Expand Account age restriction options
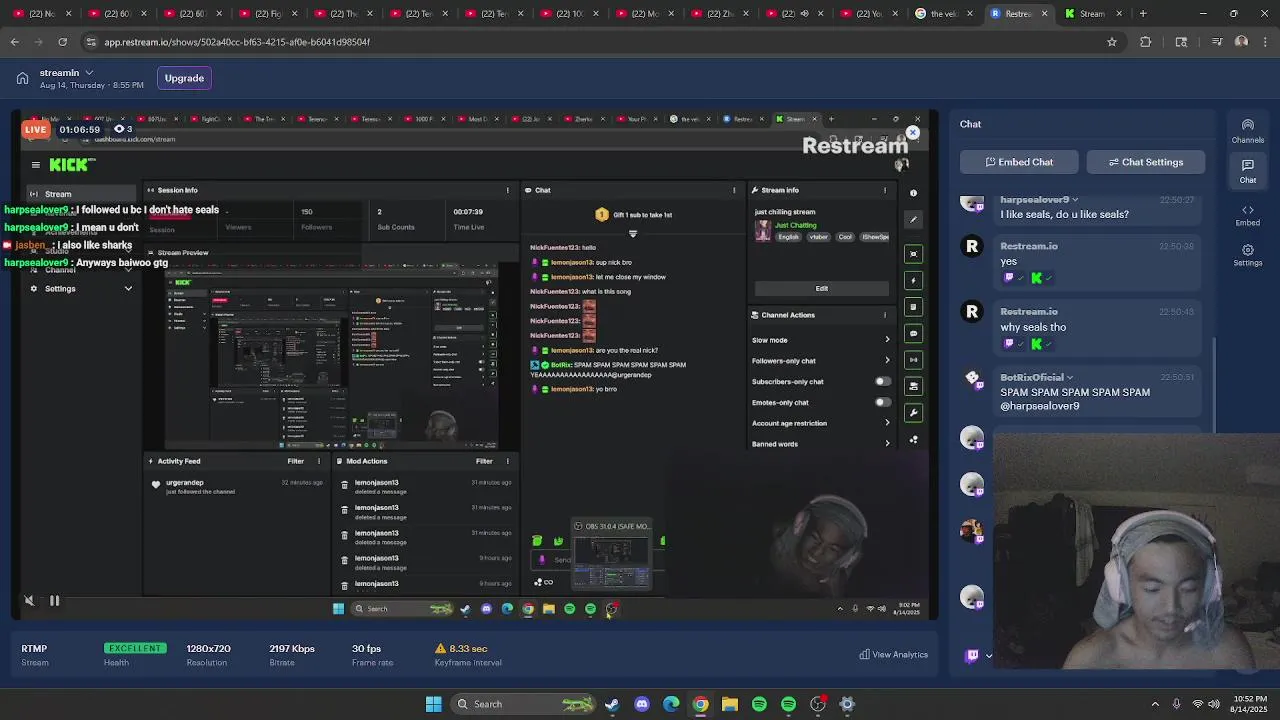The width and height of the screenshot is (1280, 720). (886, 423)
